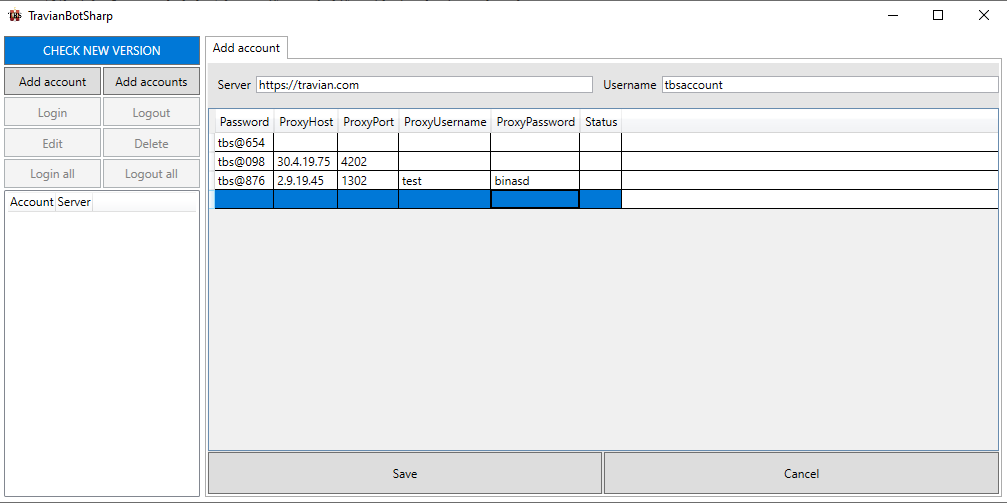The width and height of the screenshot is (1007, 503).
Task: Click the Logout all button
Action: tap(152, 173)
